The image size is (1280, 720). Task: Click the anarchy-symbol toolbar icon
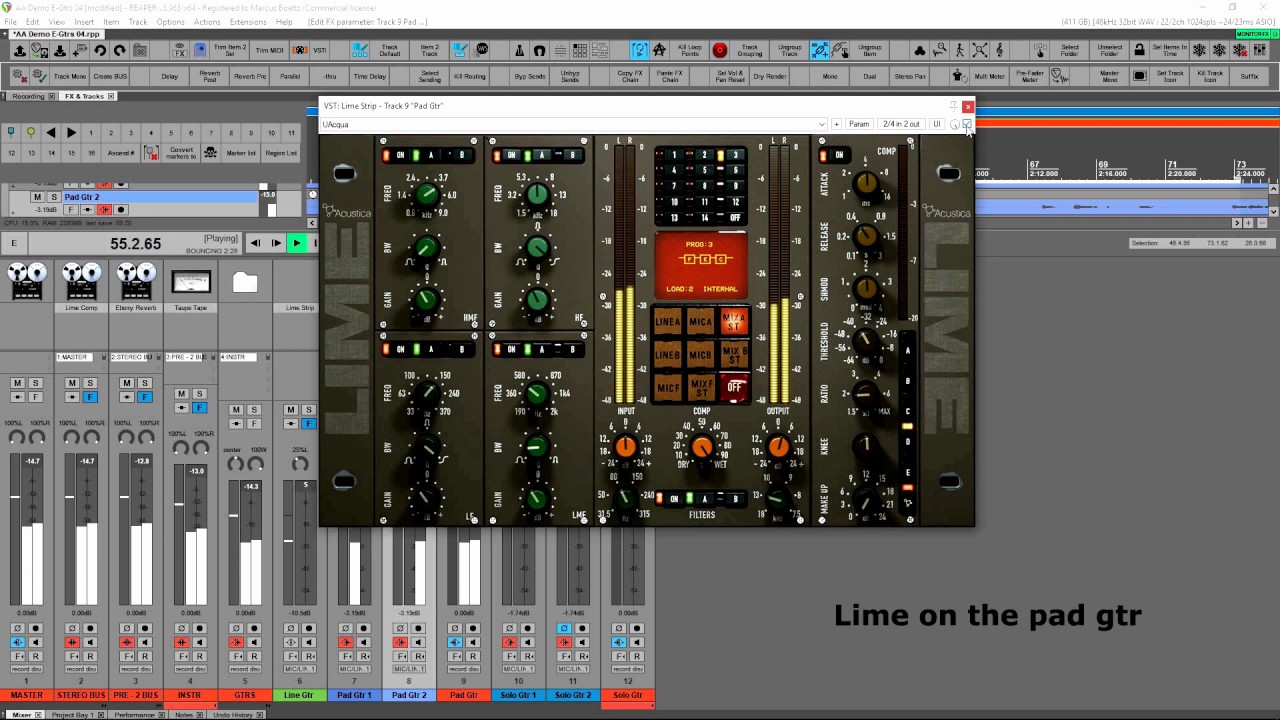659,50
